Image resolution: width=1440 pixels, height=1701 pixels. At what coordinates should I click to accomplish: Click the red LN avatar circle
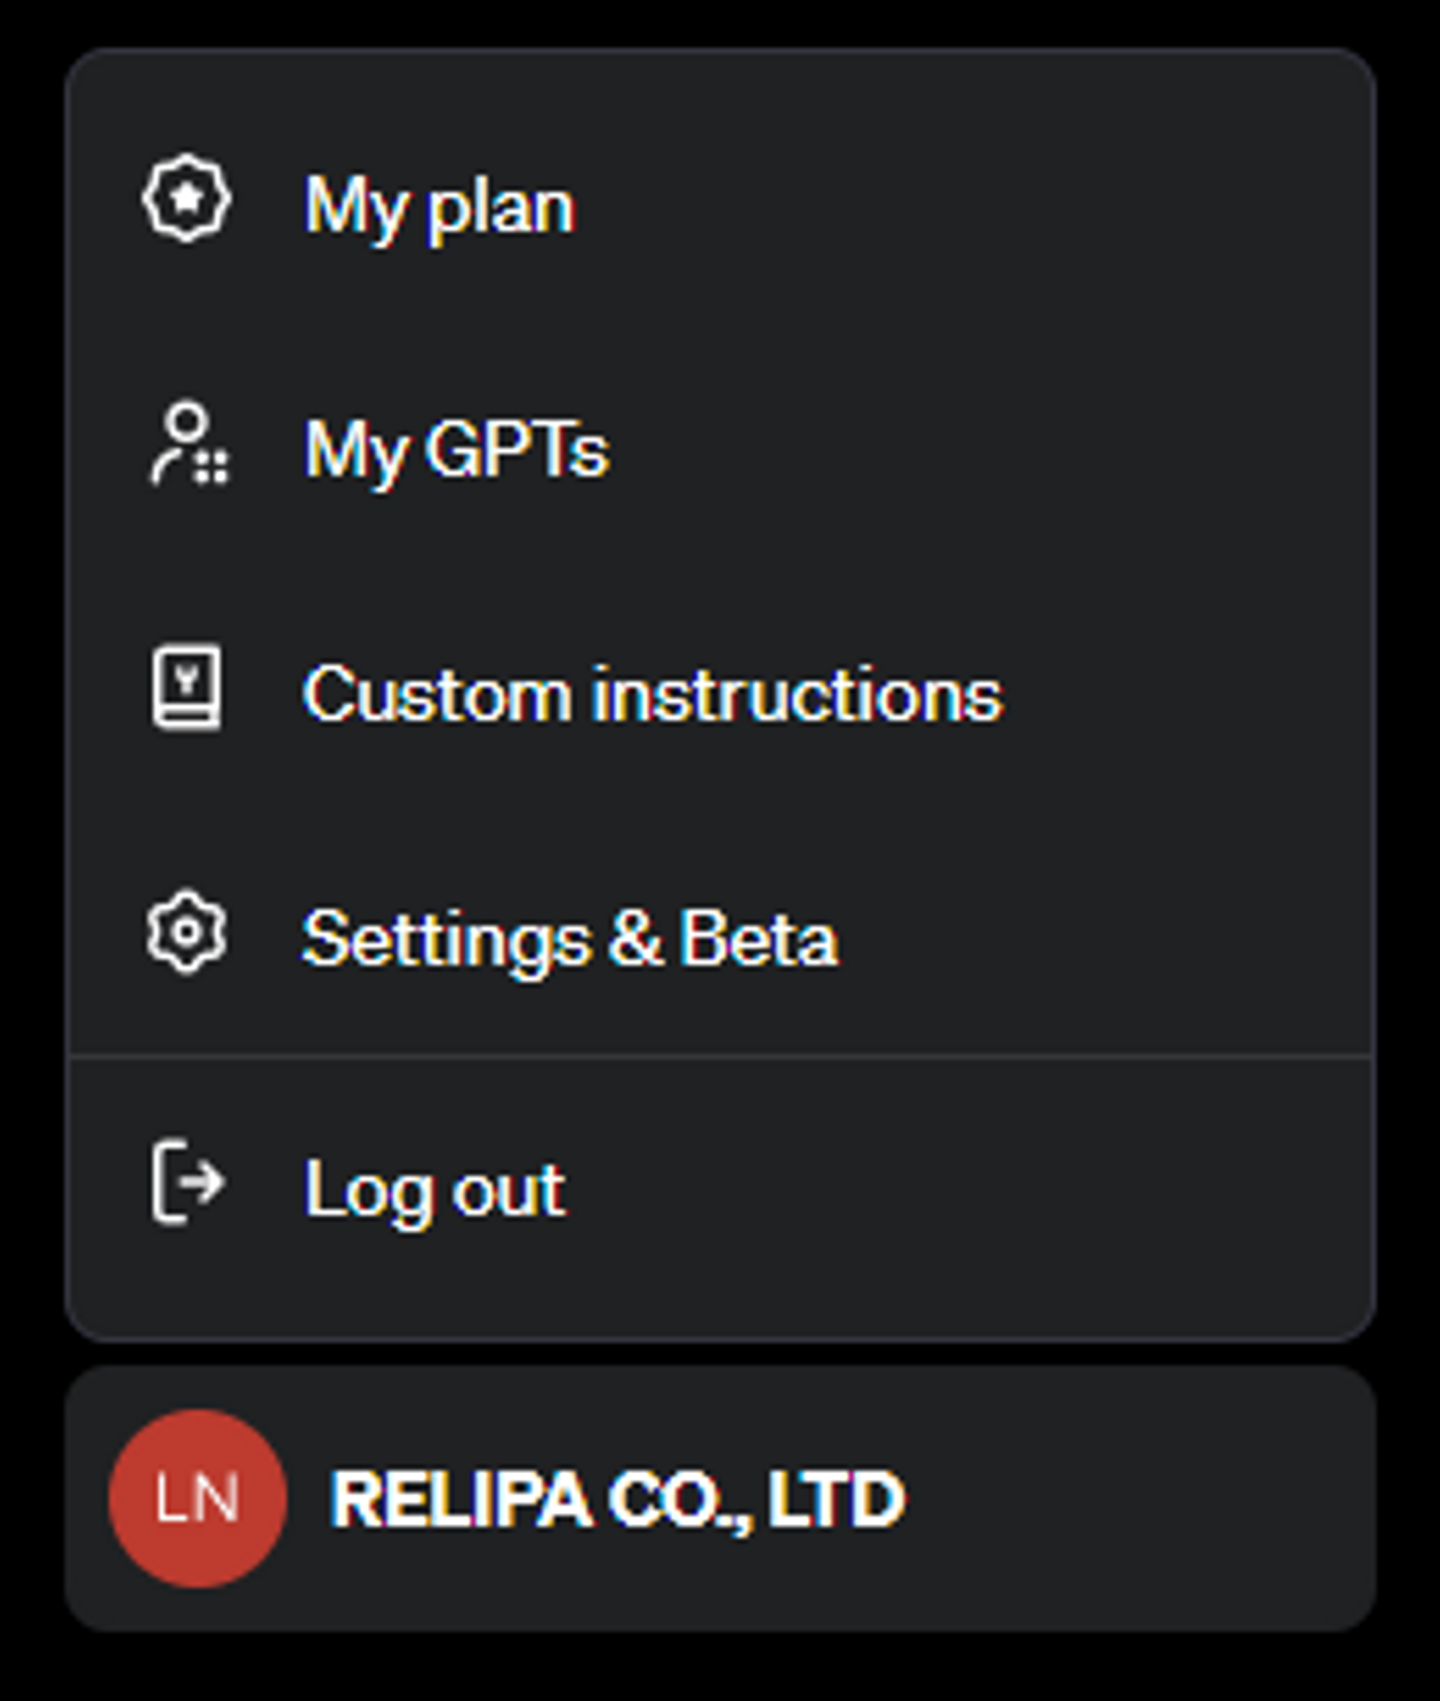(x=197, y=1498)
